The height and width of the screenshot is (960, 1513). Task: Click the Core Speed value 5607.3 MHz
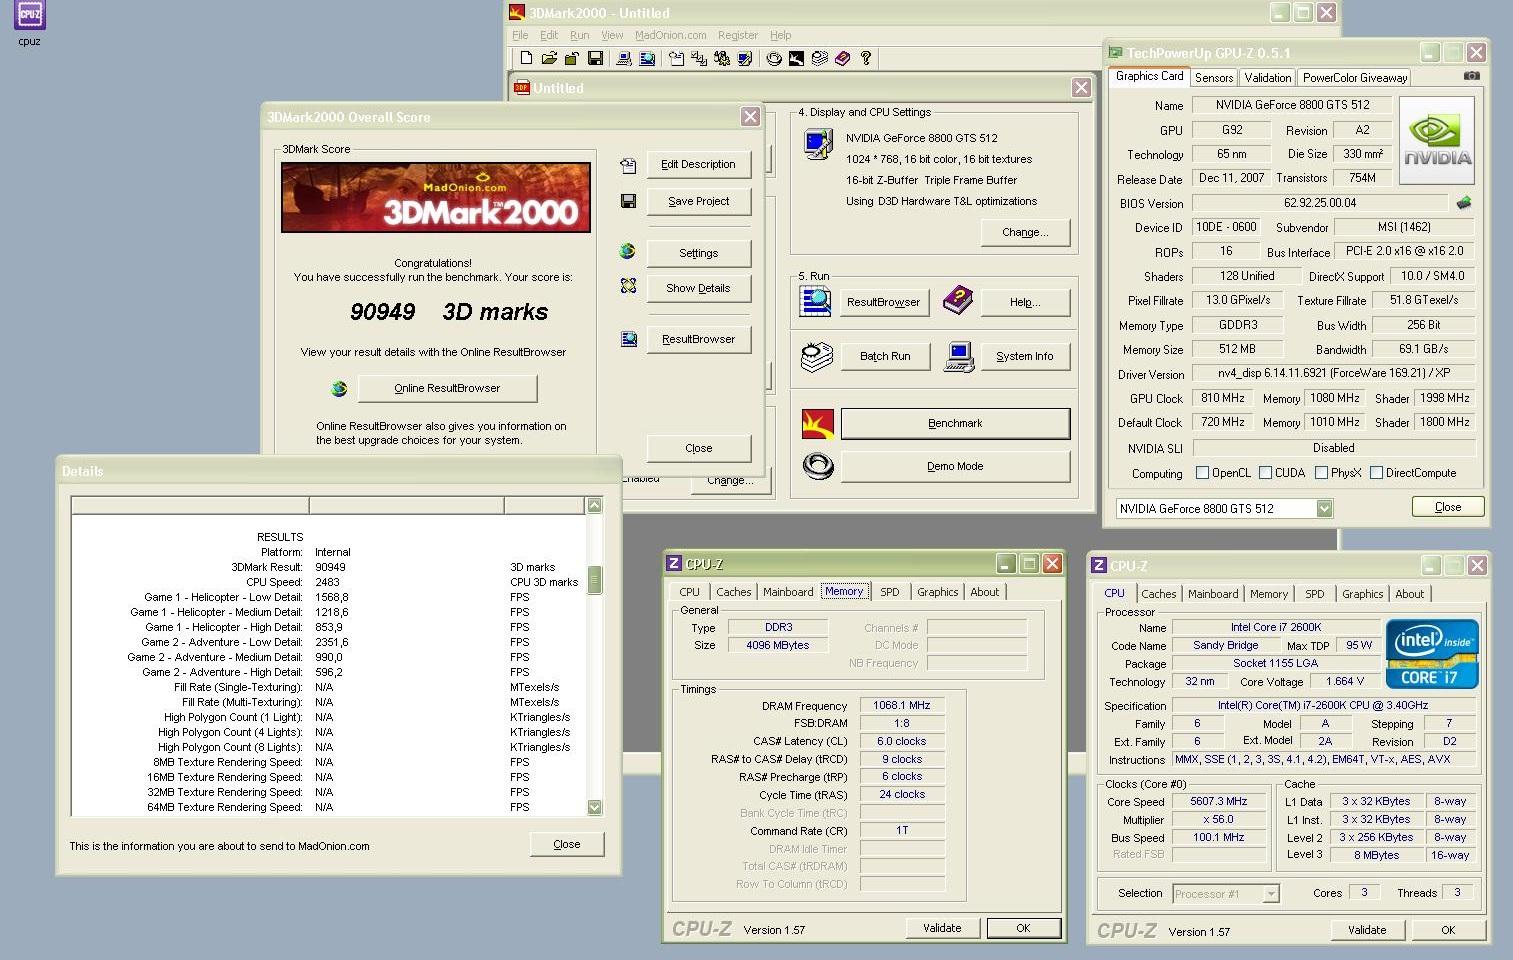1218,801
